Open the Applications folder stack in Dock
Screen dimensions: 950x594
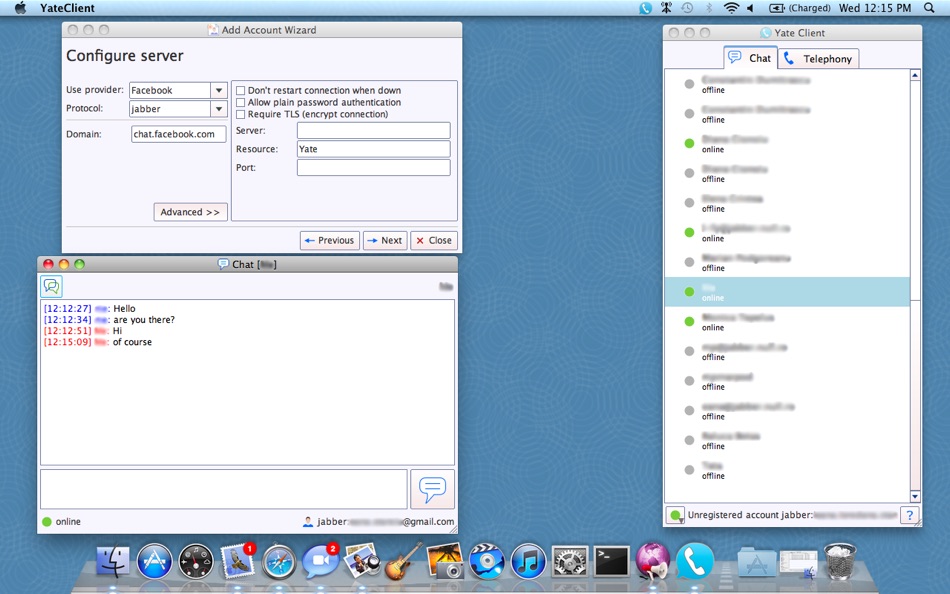(757, 561)
